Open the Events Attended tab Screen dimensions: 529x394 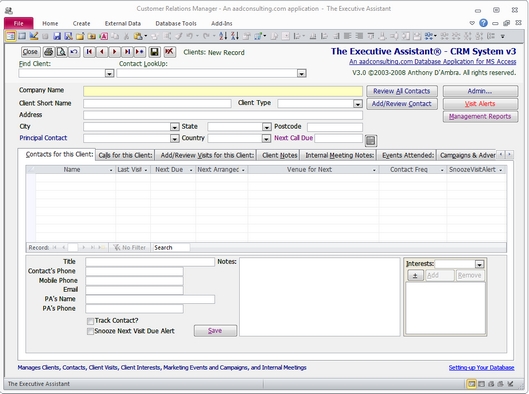point(408,155)
